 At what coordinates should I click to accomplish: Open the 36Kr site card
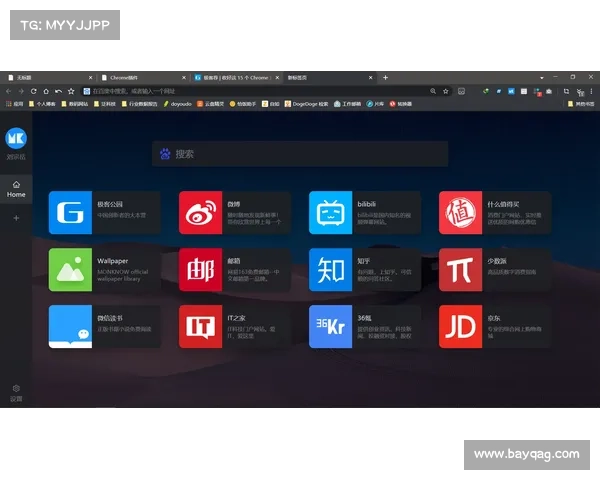pyautogui.click(x=365, y=327)
